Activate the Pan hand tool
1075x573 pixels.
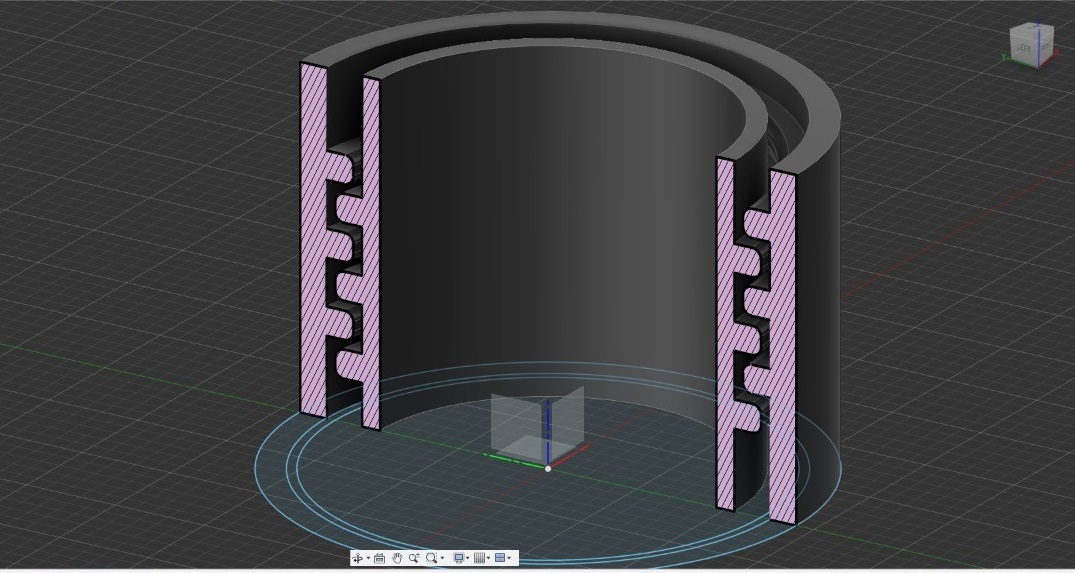tap(397, 558)
